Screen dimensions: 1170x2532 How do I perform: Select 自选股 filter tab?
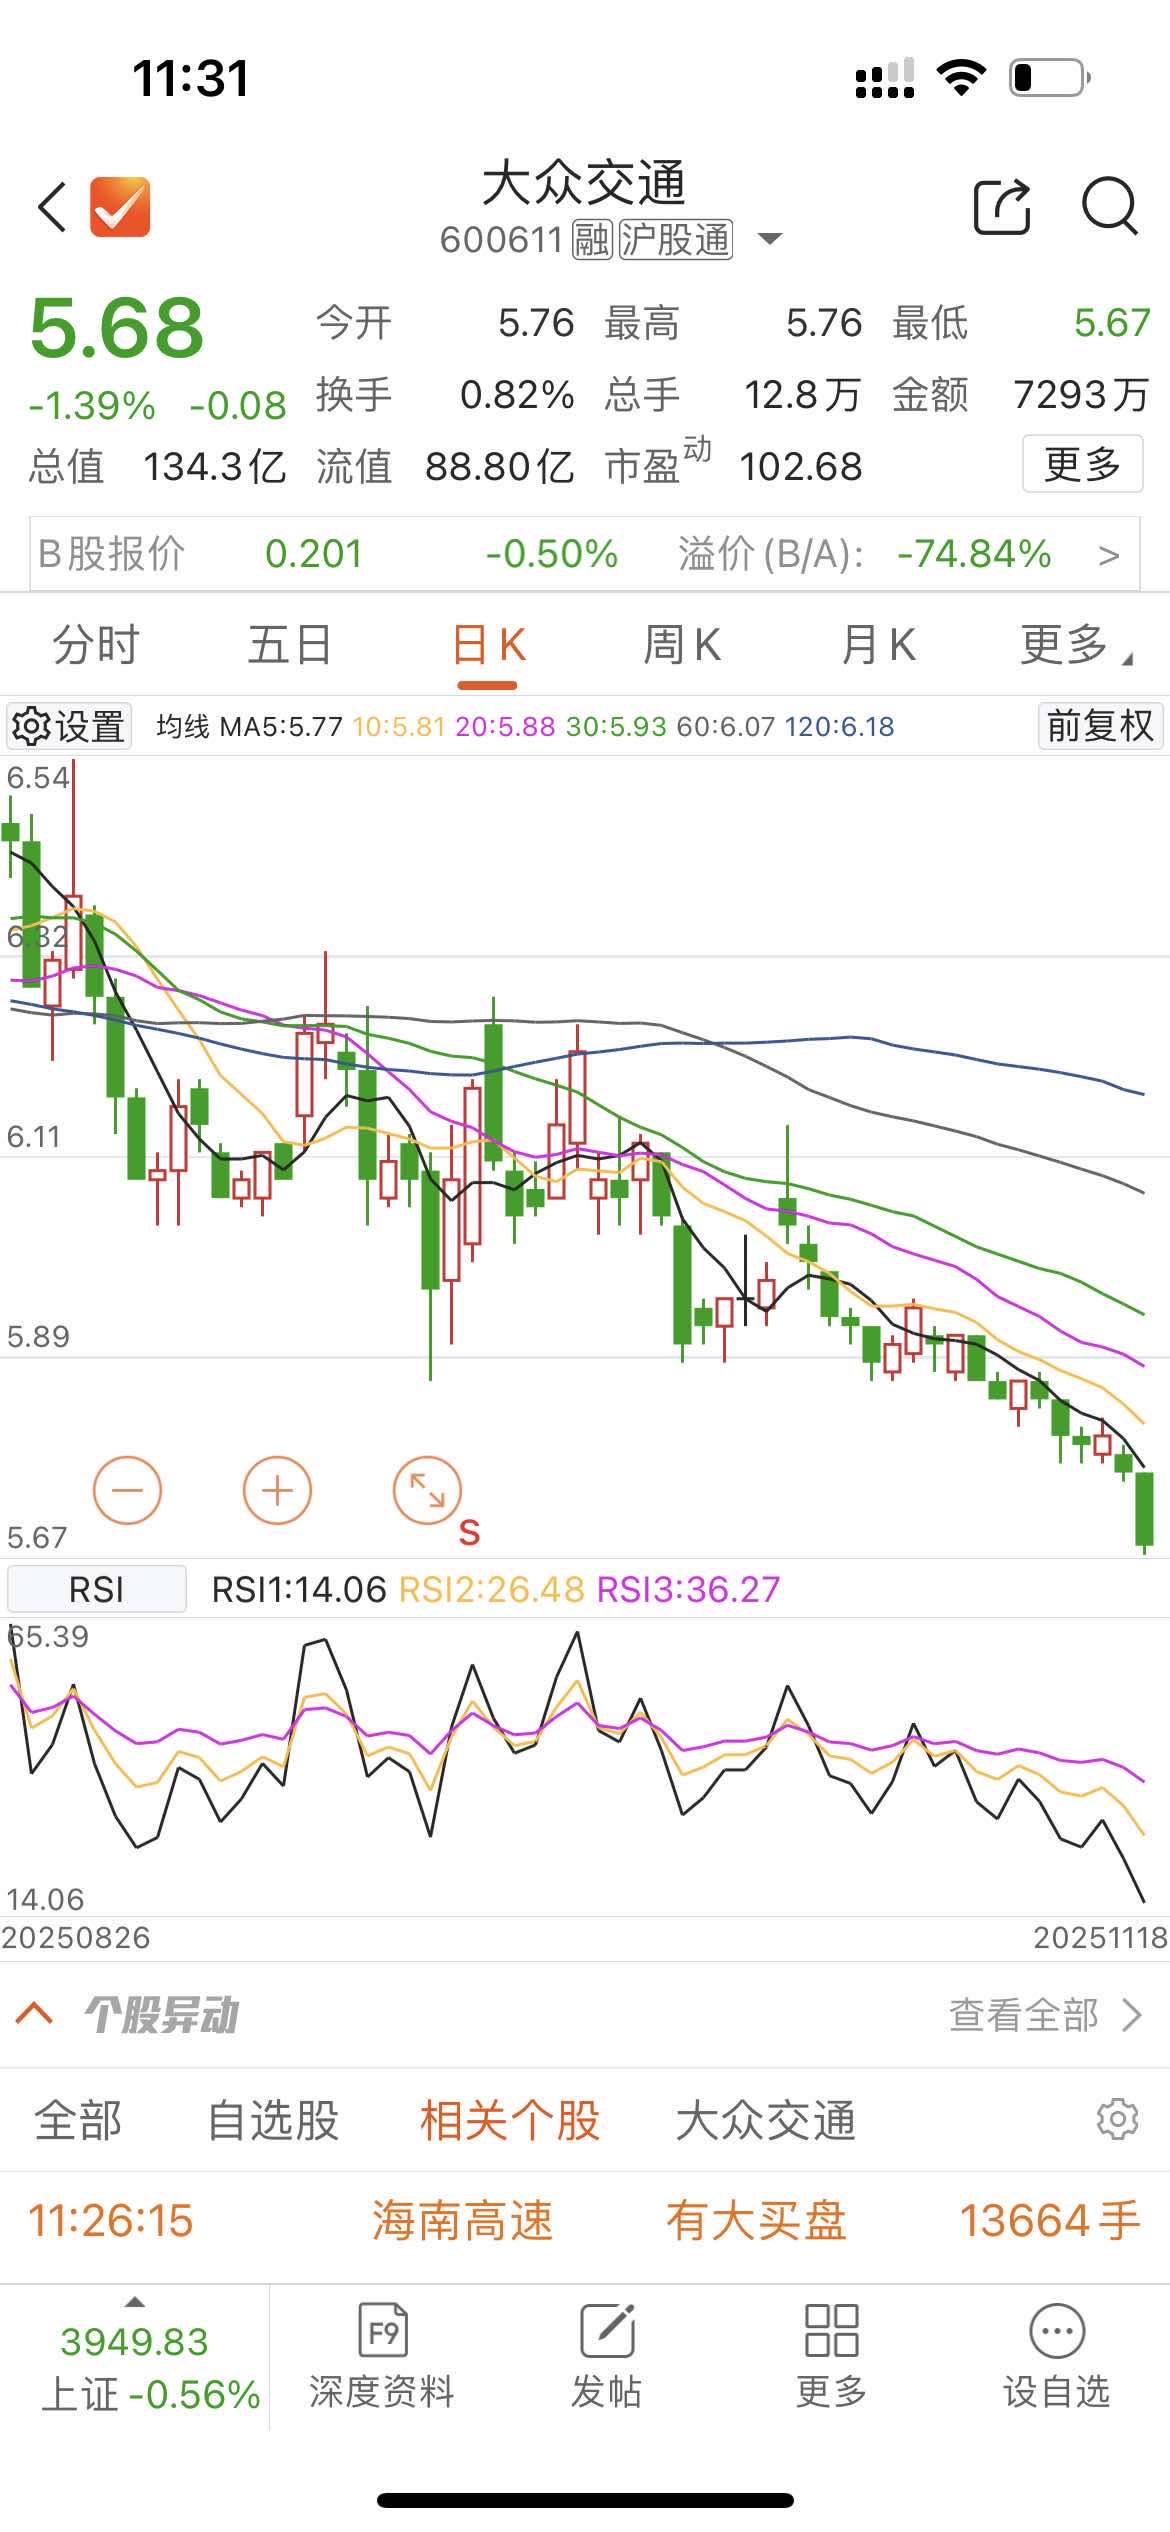click(x=273, y=2120)
